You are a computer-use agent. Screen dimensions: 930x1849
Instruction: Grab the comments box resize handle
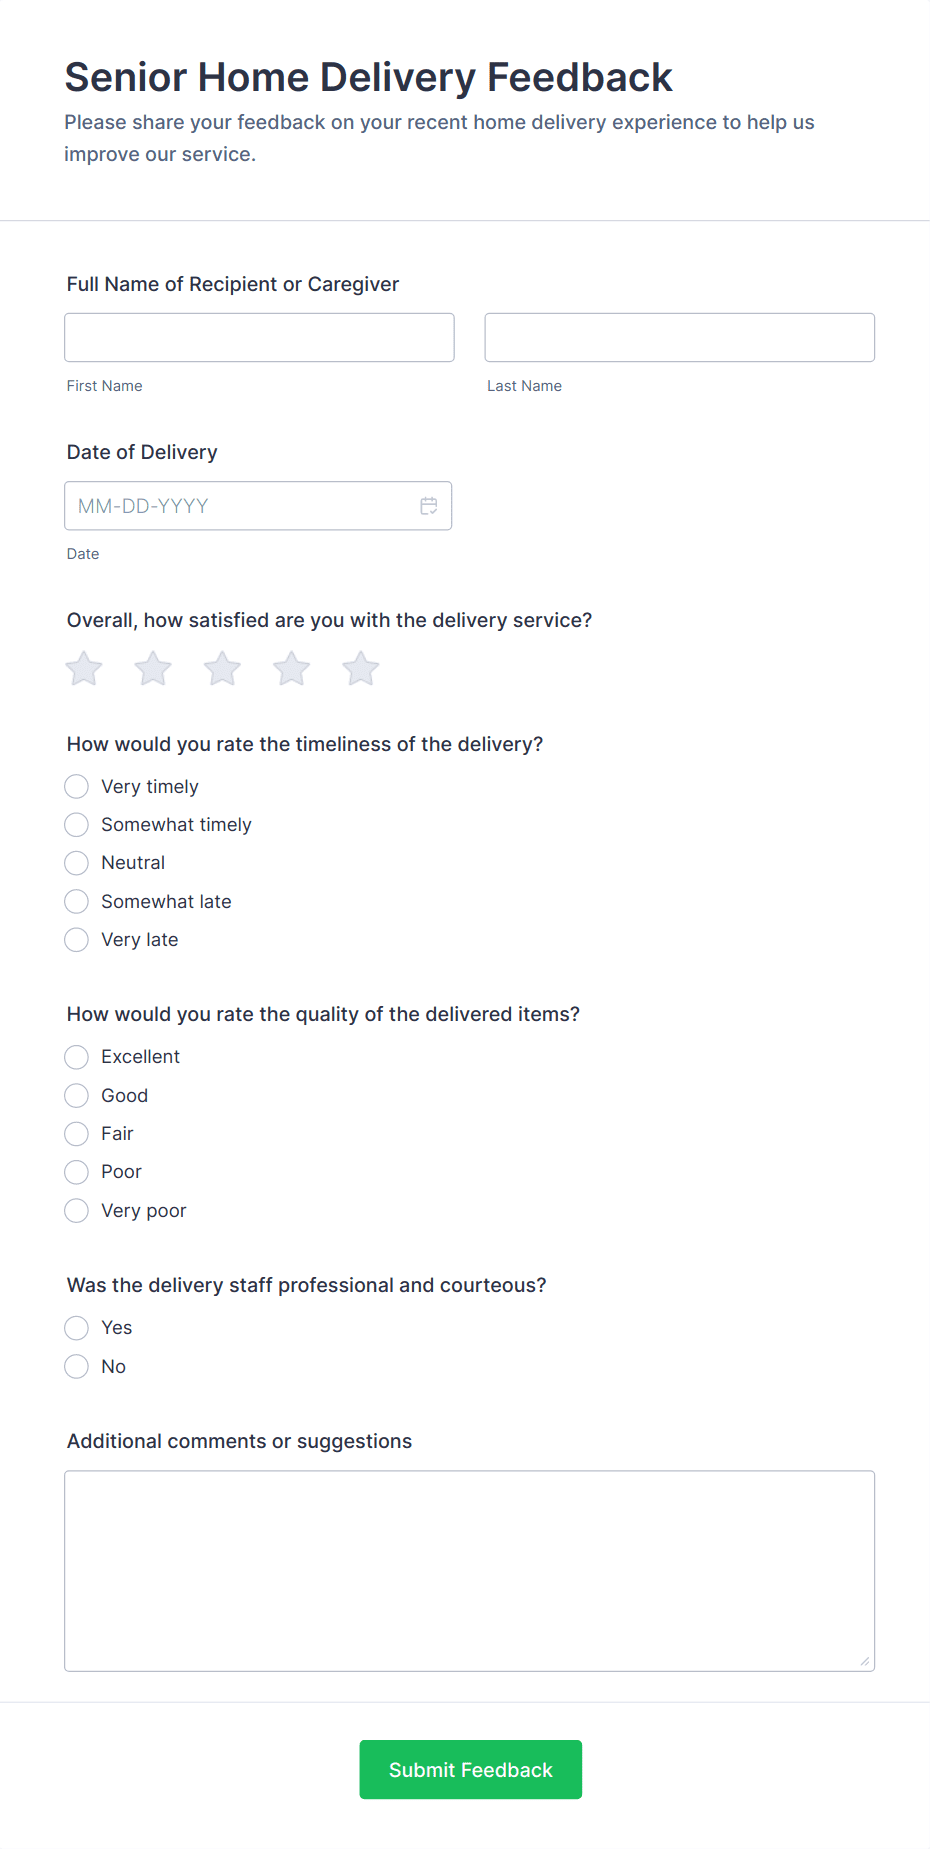[x=865, y=1661]
